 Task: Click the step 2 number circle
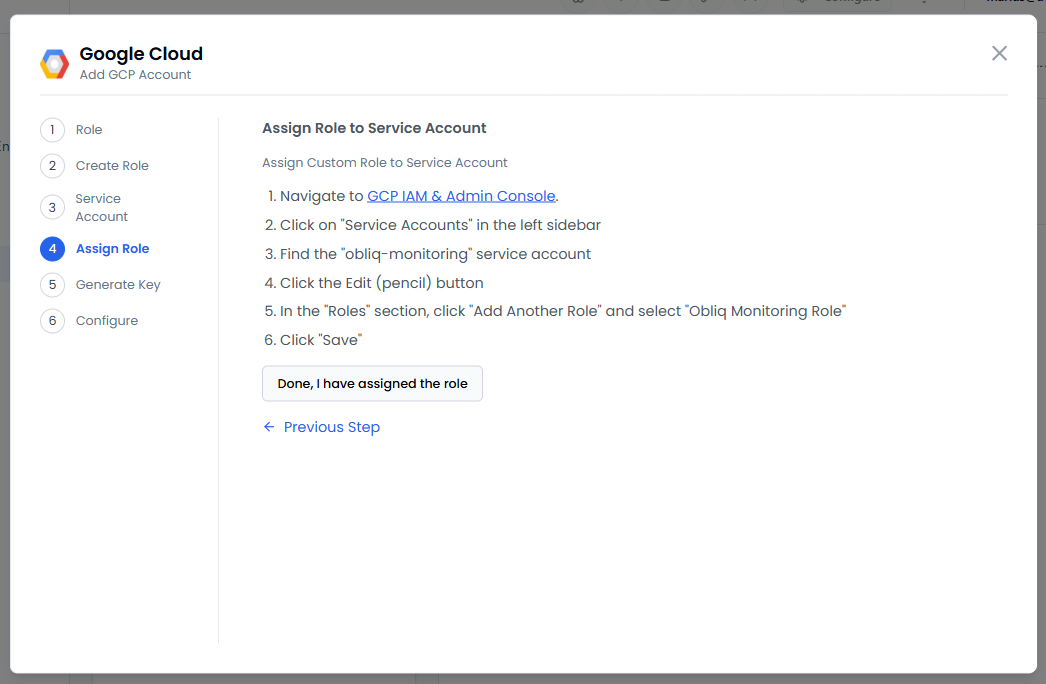pos(52,166)
